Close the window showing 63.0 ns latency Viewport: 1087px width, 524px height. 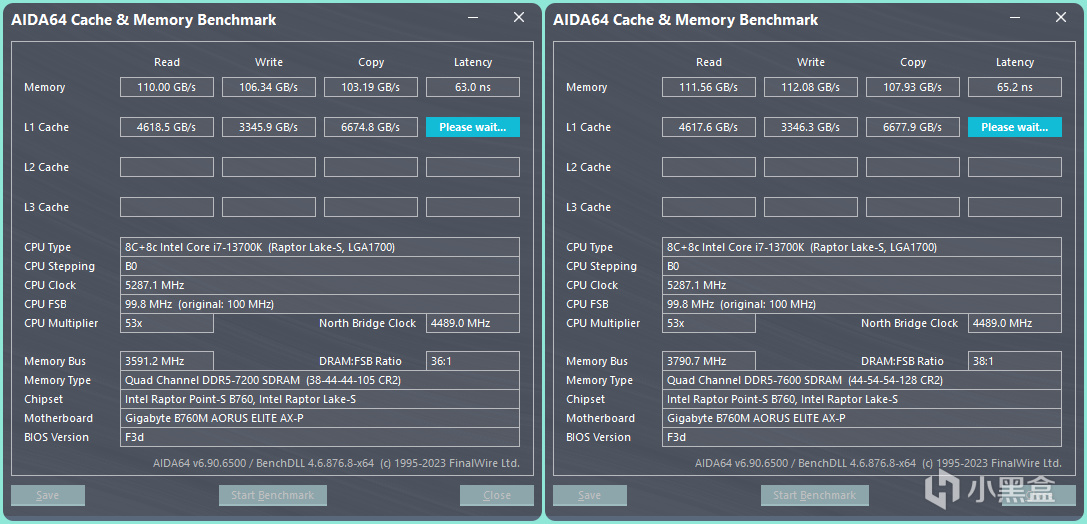(518, 18)
